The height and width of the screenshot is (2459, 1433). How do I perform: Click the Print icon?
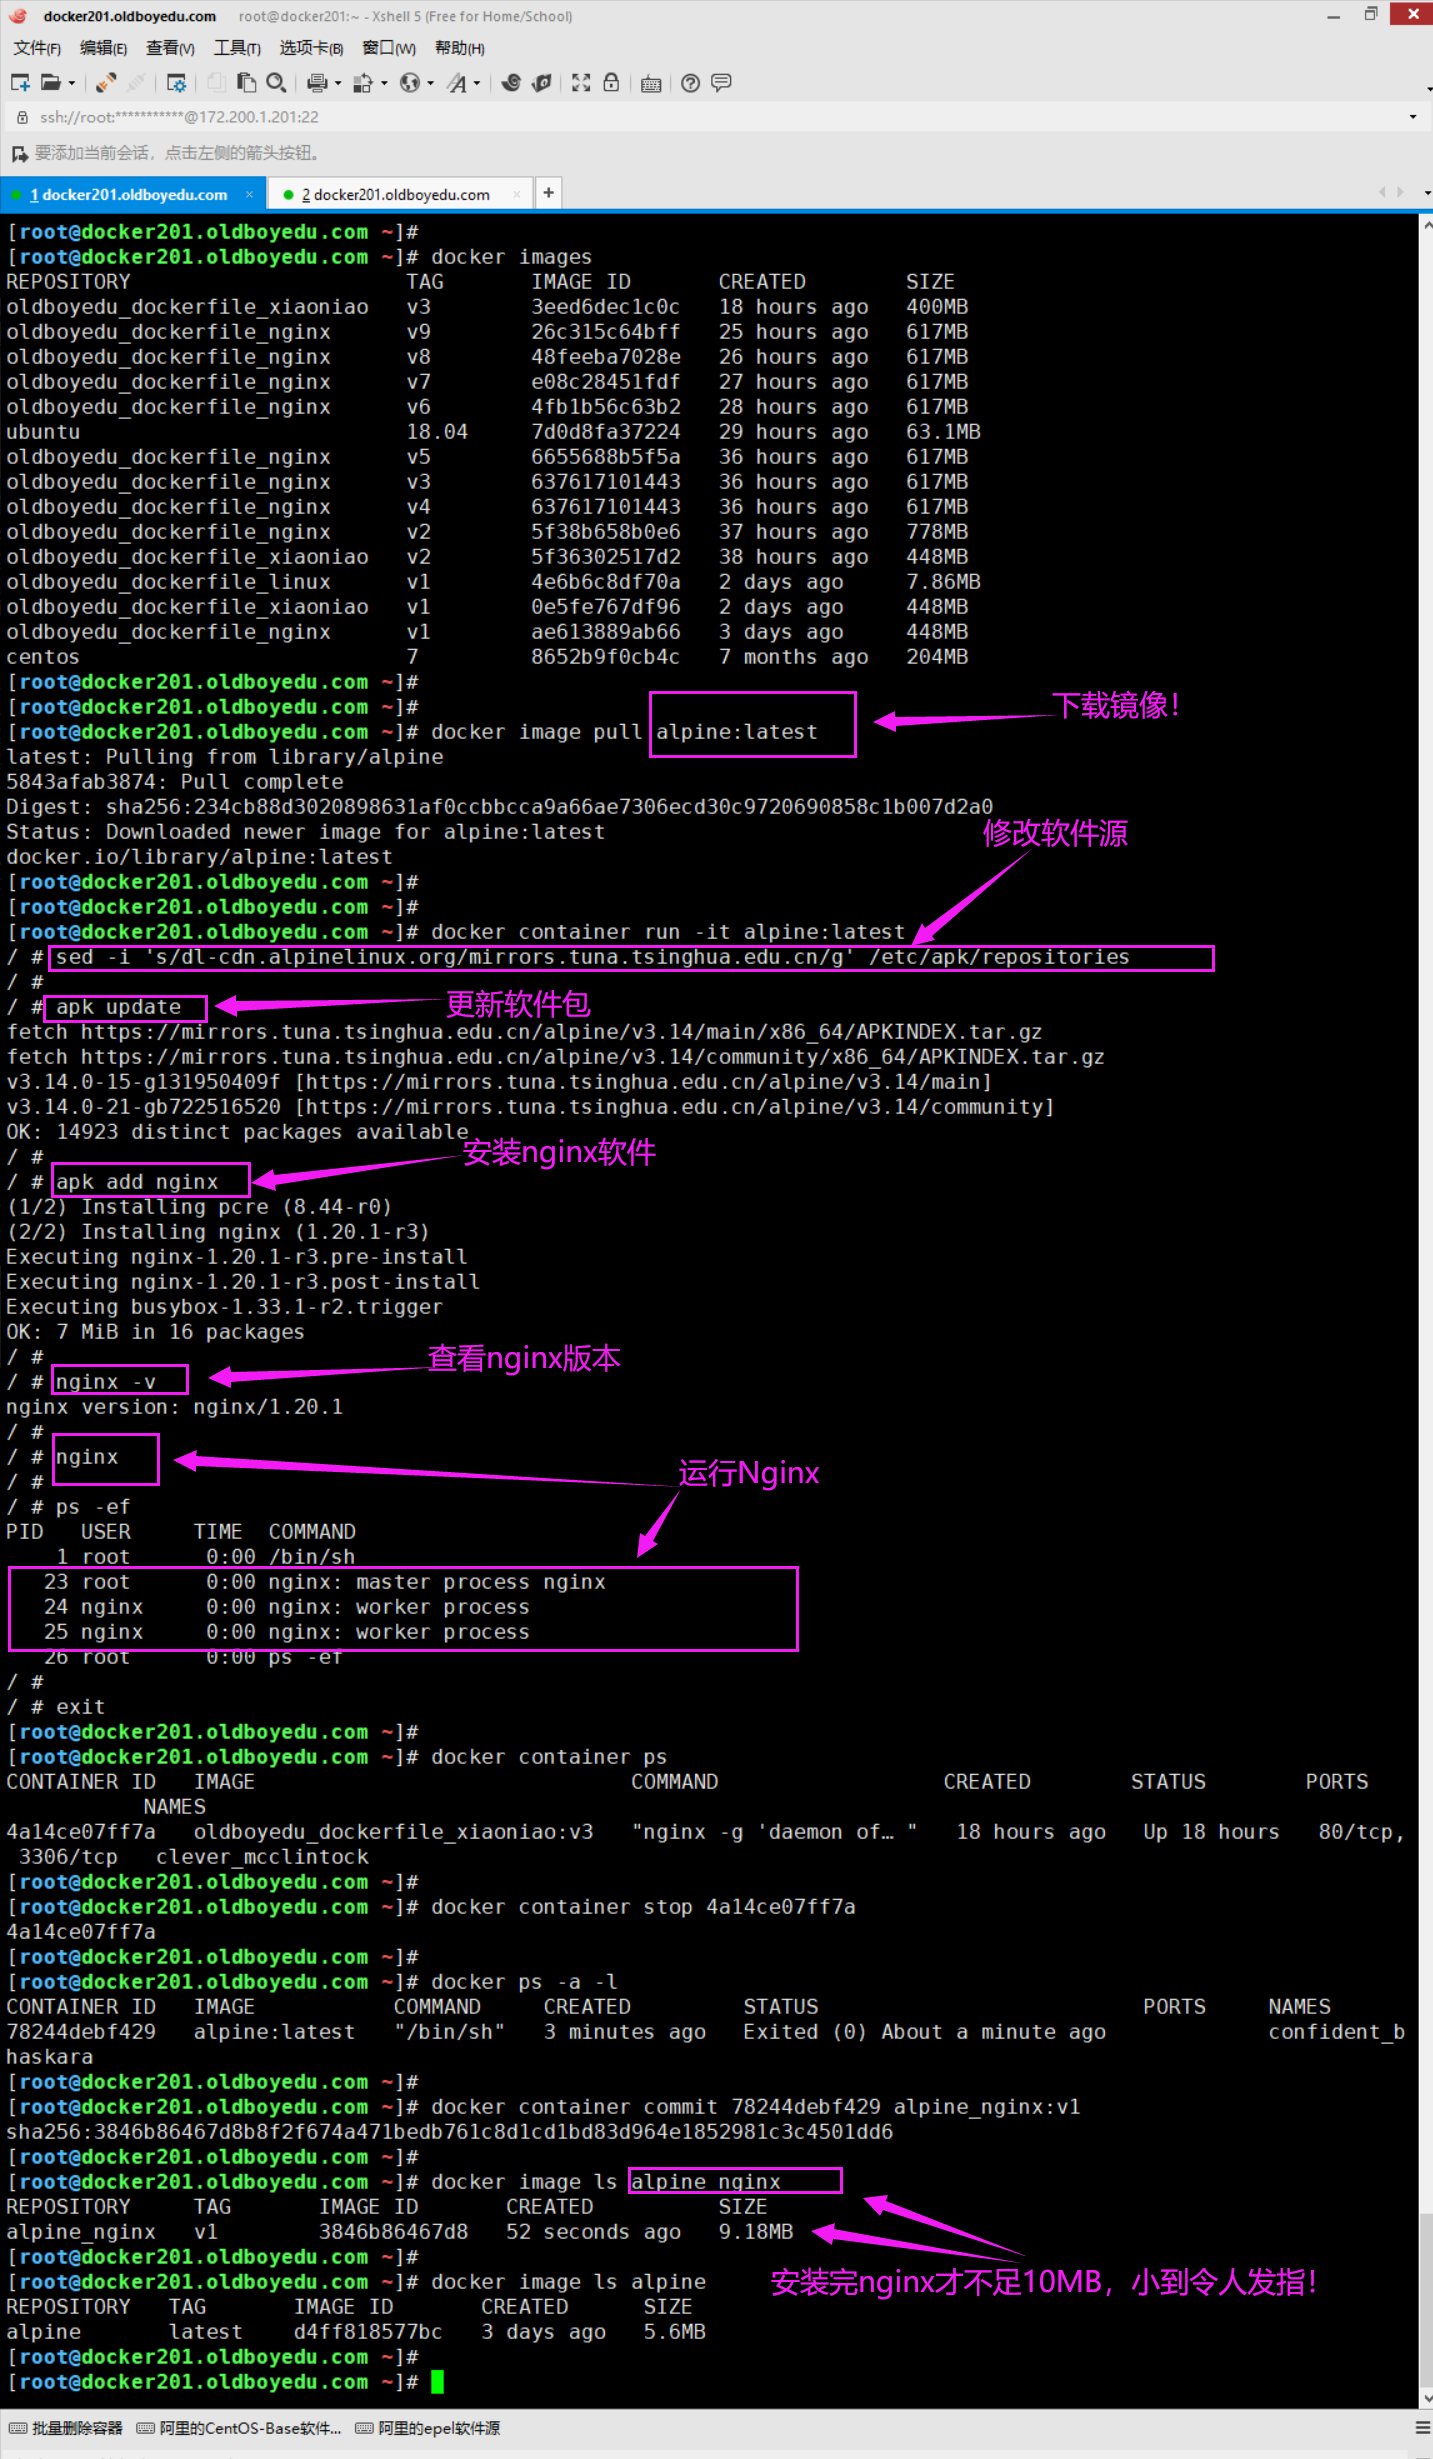point(318,83)
